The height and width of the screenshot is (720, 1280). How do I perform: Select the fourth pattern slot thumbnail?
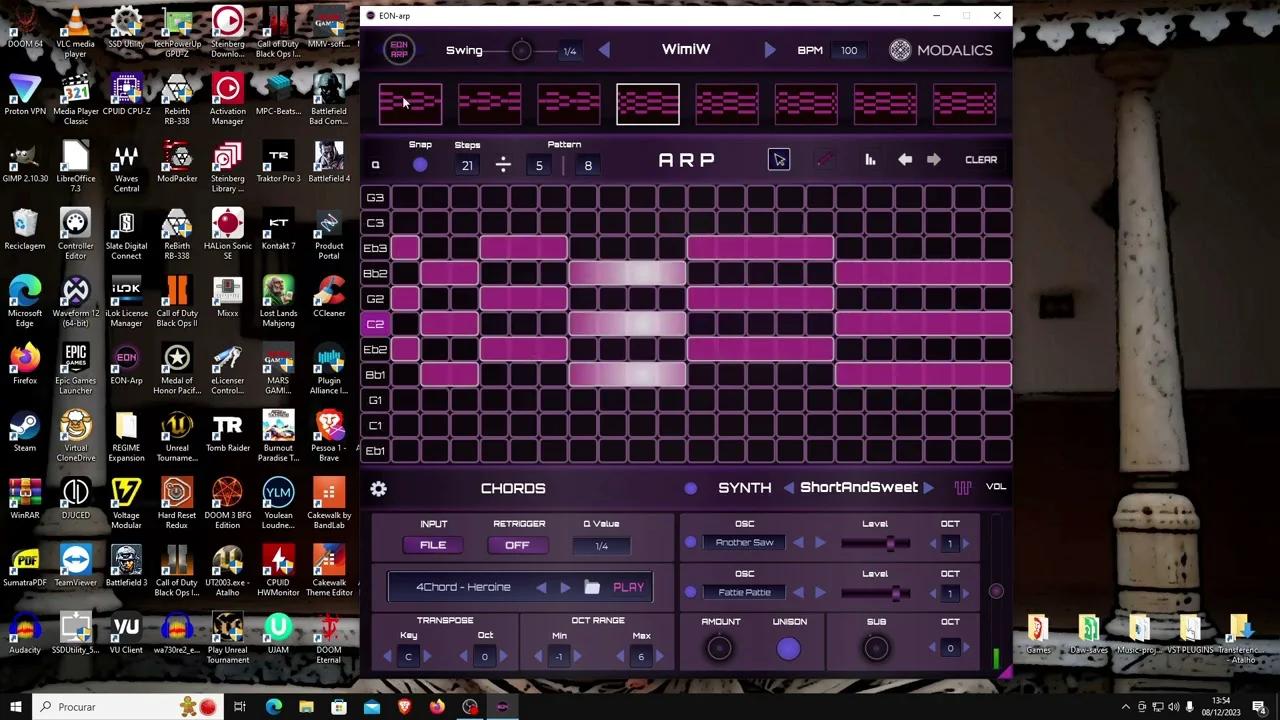click(x=647, y=103)
